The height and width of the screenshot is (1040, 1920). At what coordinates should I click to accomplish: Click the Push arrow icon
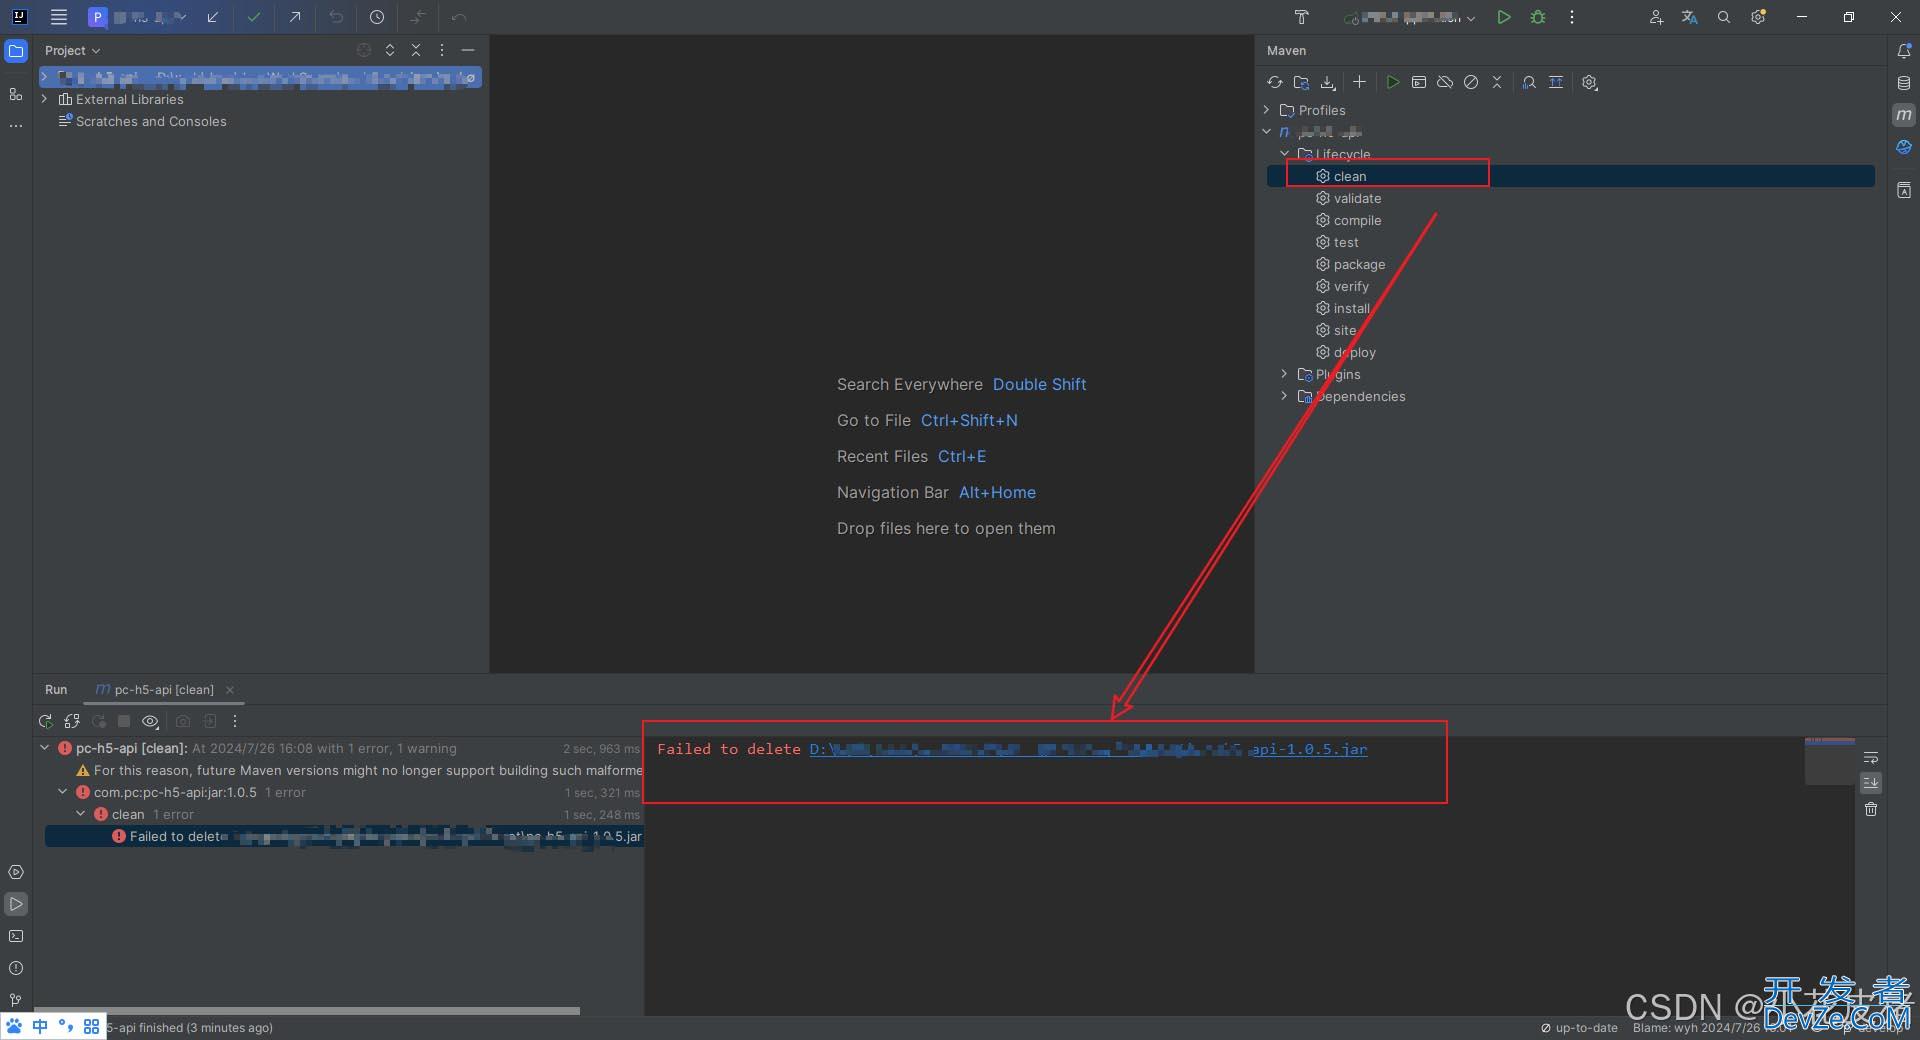click(295, 17)
